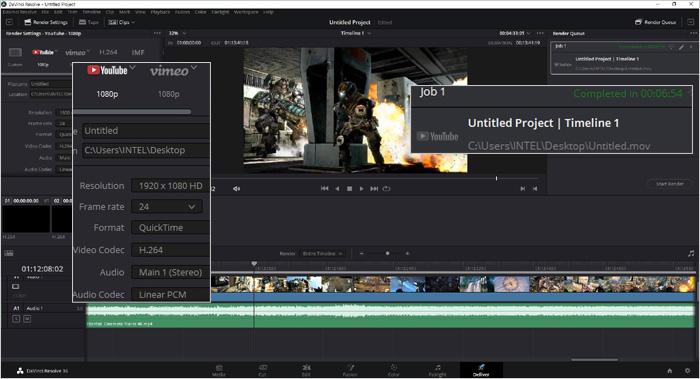Stop playback in viewer
The width and height of the screenshot is (700, 379).
click(x=350, y=189)
